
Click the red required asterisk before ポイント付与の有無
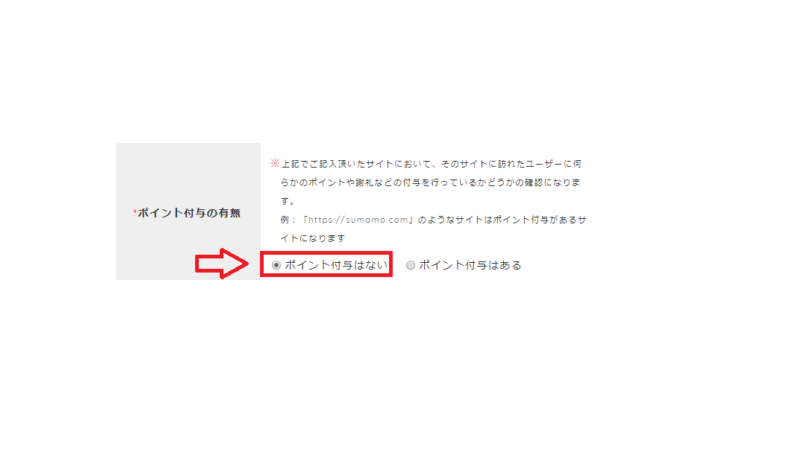pos(135,212)
